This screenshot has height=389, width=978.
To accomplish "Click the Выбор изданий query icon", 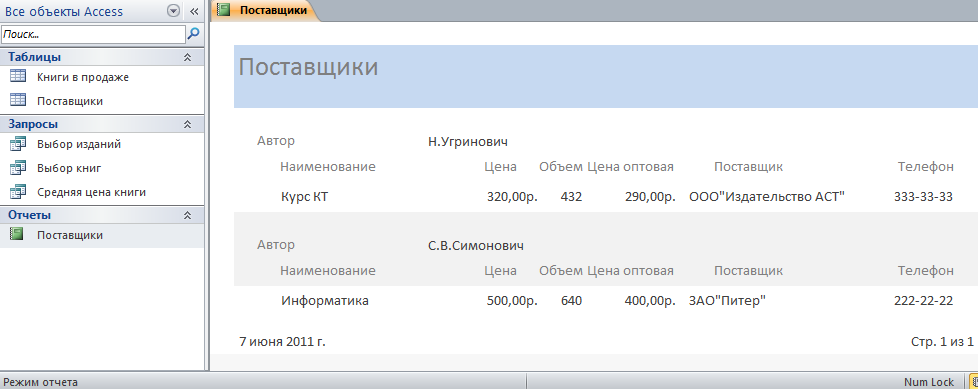I will coord(18,144).
